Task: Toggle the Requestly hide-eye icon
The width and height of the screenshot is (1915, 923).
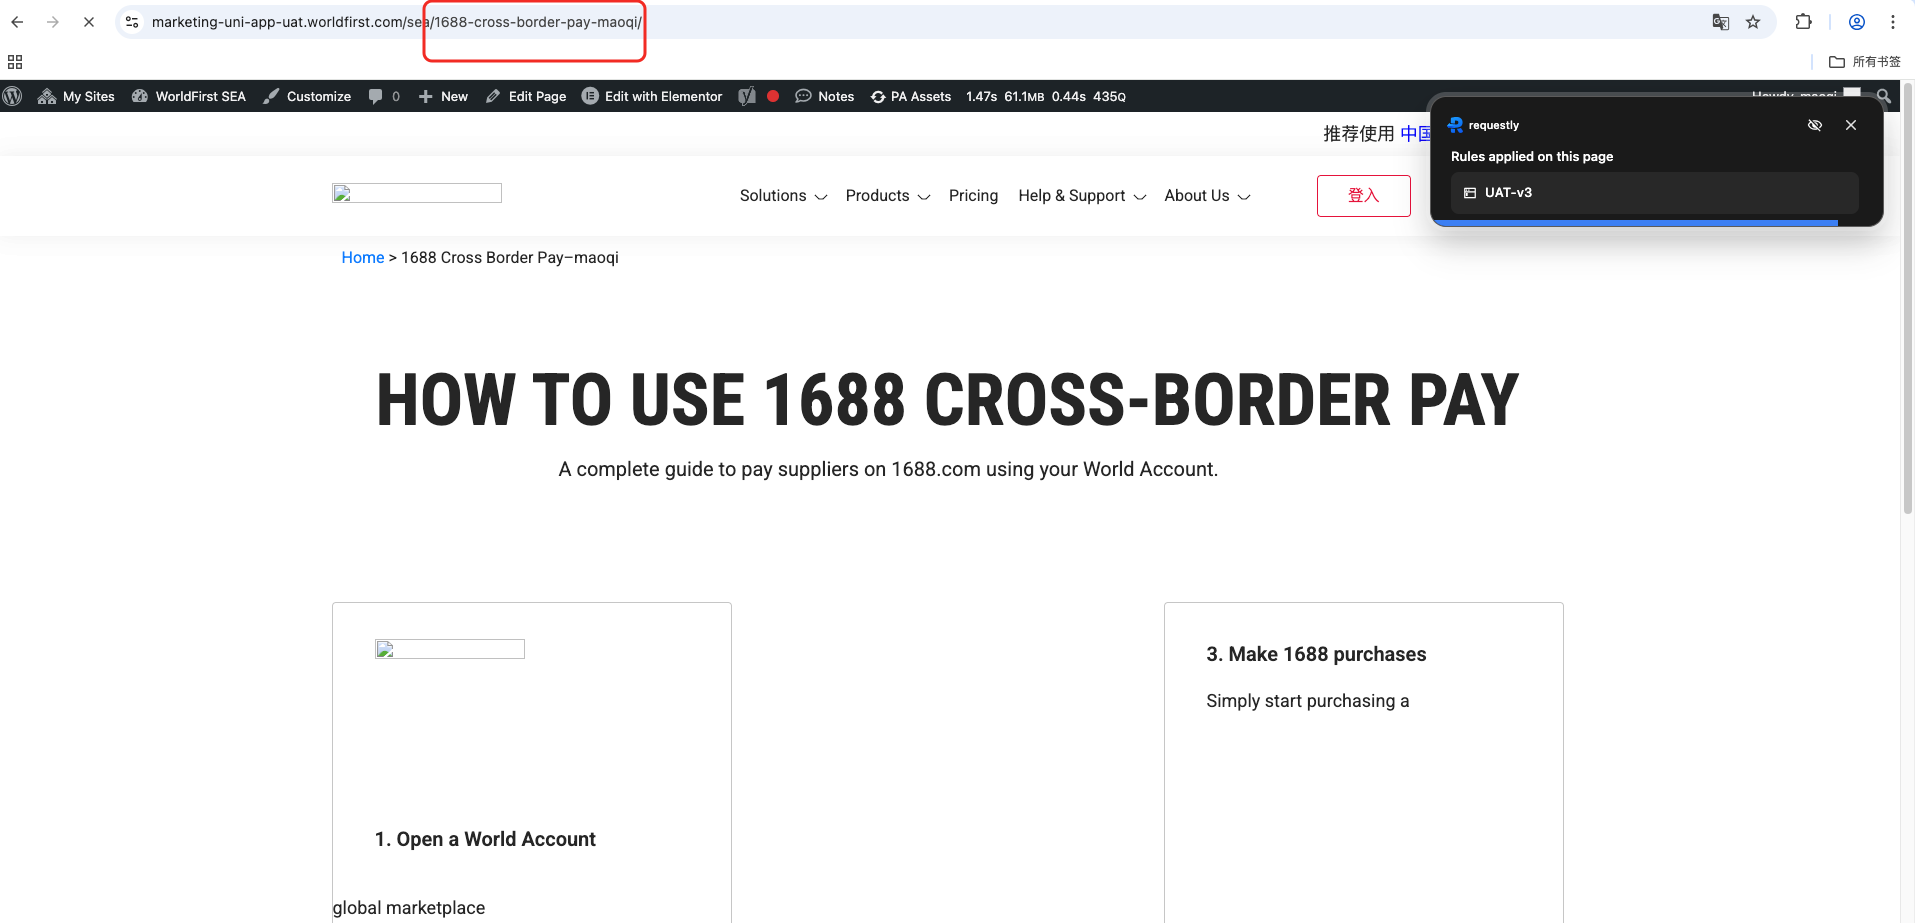Action: [1815, 125]
